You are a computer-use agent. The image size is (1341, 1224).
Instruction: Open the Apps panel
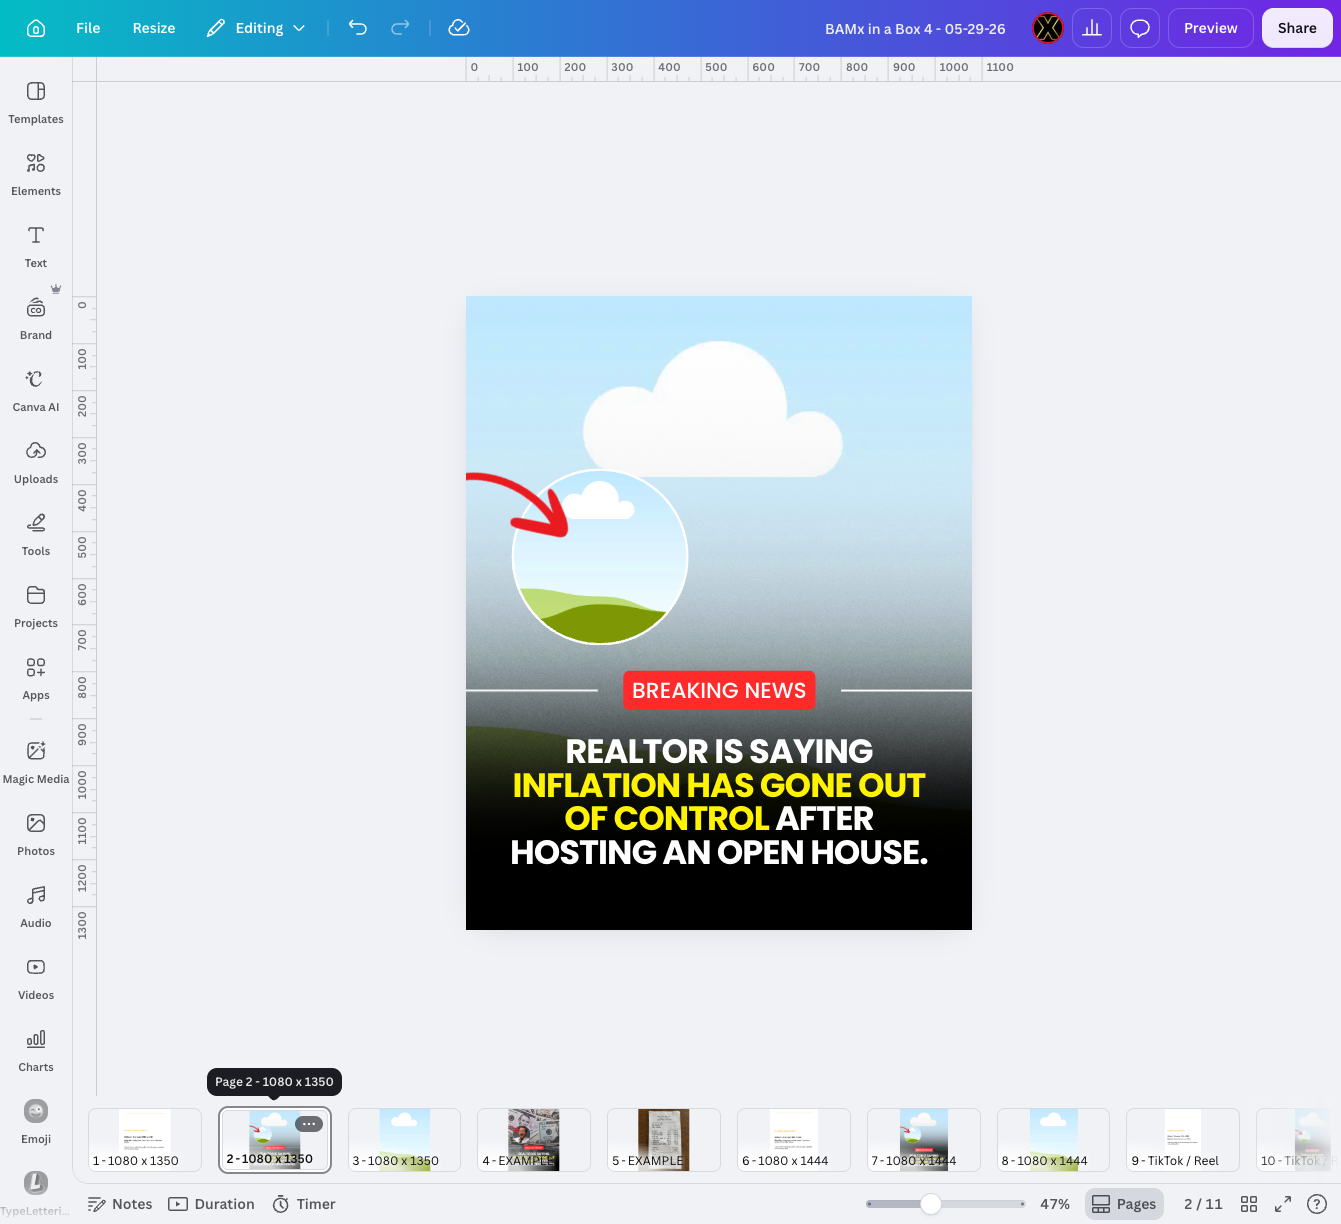click(x=36, y=679)
